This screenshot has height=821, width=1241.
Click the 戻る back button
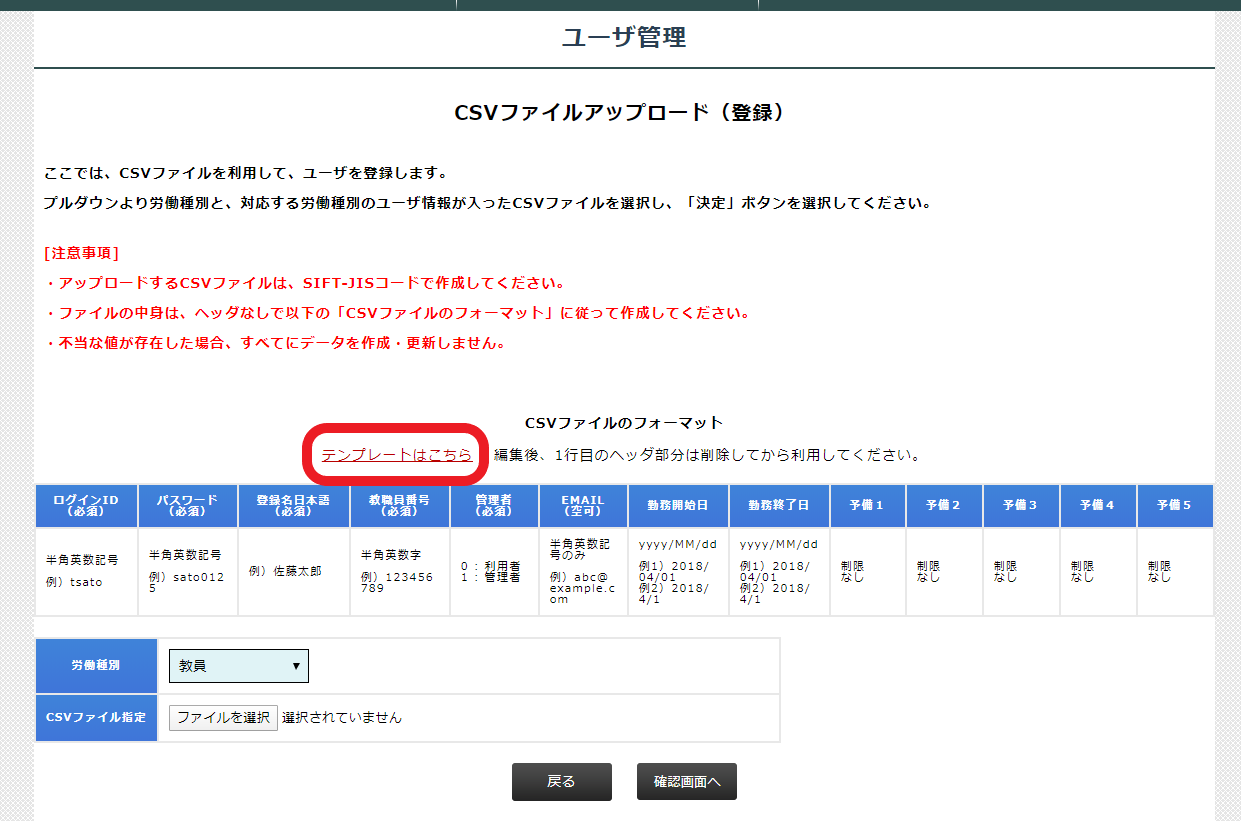tap(561, 782)
